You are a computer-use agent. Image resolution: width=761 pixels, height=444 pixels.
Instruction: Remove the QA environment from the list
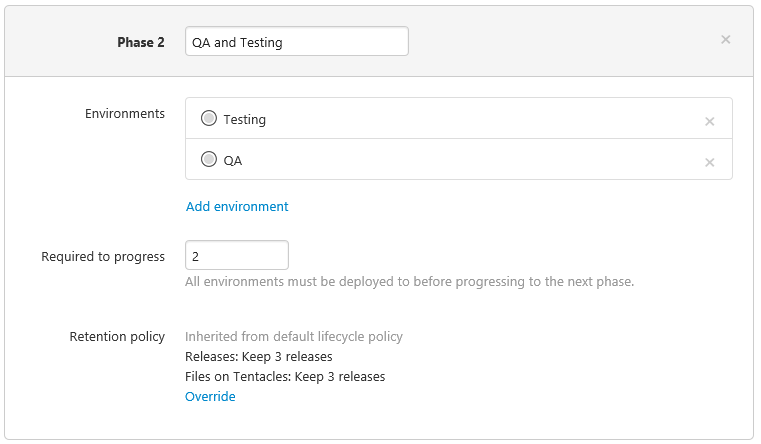click(710, 162)
